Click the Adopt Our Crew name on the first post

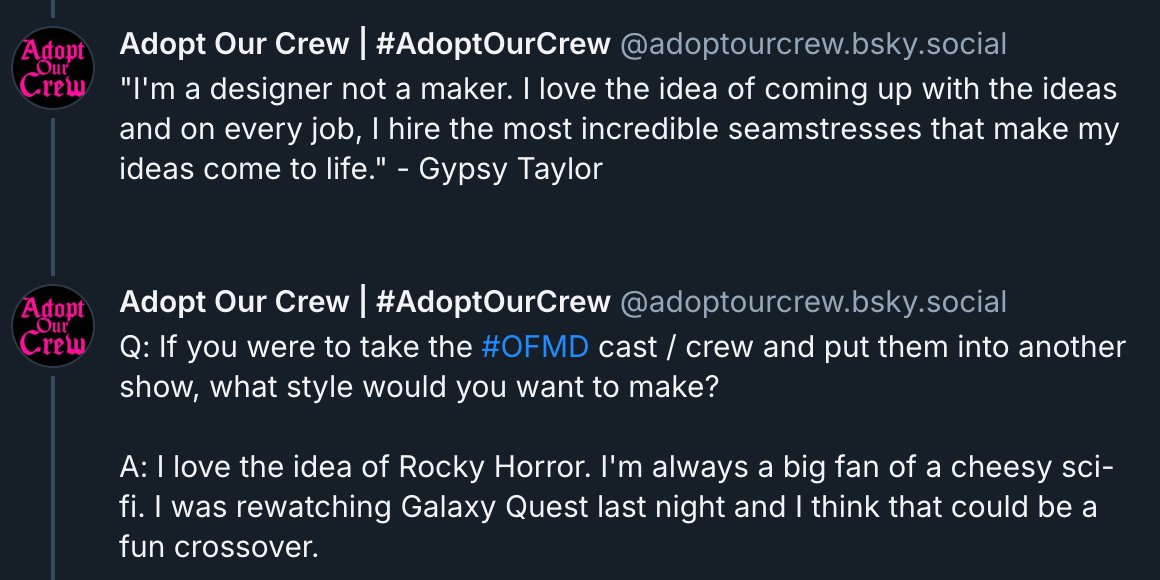[x=234, y=44]
